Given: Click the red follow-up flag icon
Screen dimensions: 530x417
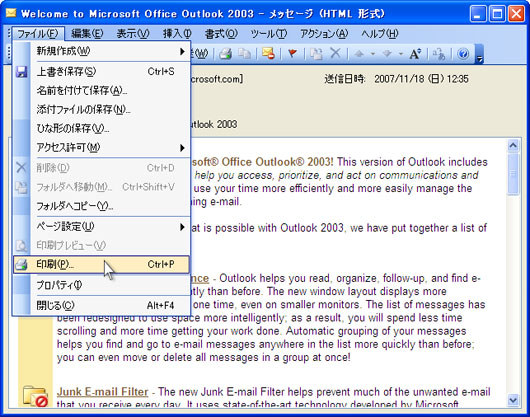Looking at the screenshot, I should click(x=292, y=54).
